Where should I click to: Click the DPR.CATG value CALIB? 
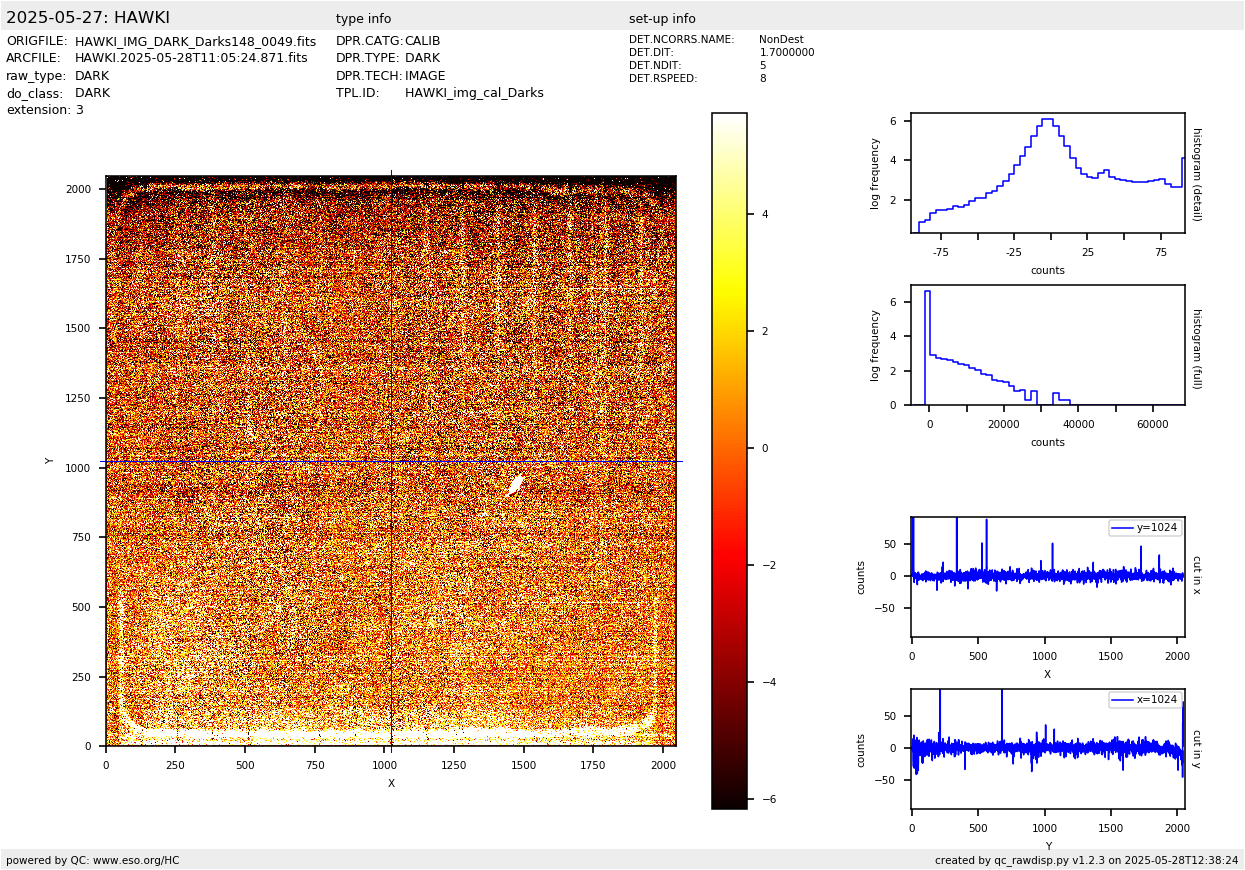422,42
